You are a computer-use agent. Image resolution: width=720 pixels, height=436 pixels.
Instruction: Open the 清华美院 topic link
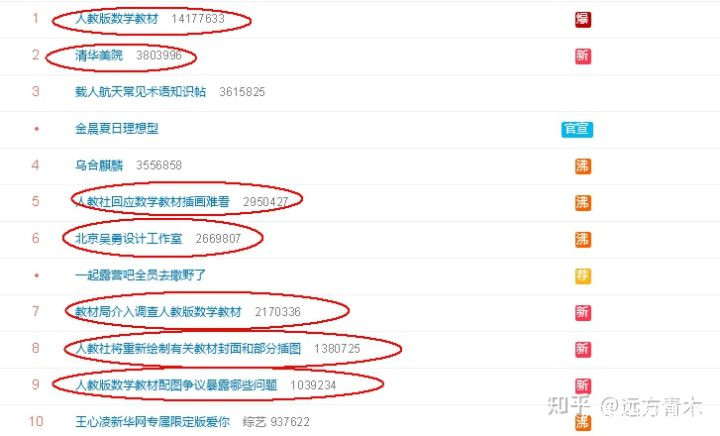[x=99, y=55]
